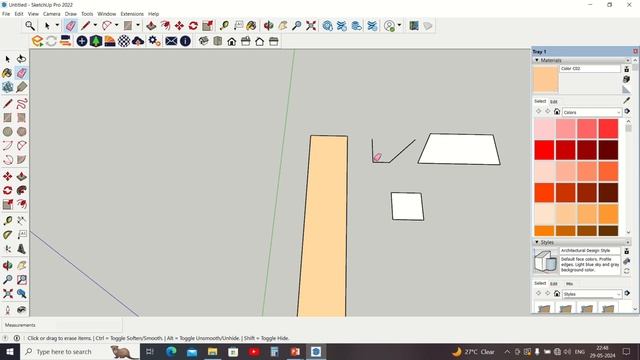Select the Position Camera tool
Image resolution: width=640 pixels, height=360 pixels.
[x=7, y=309]
